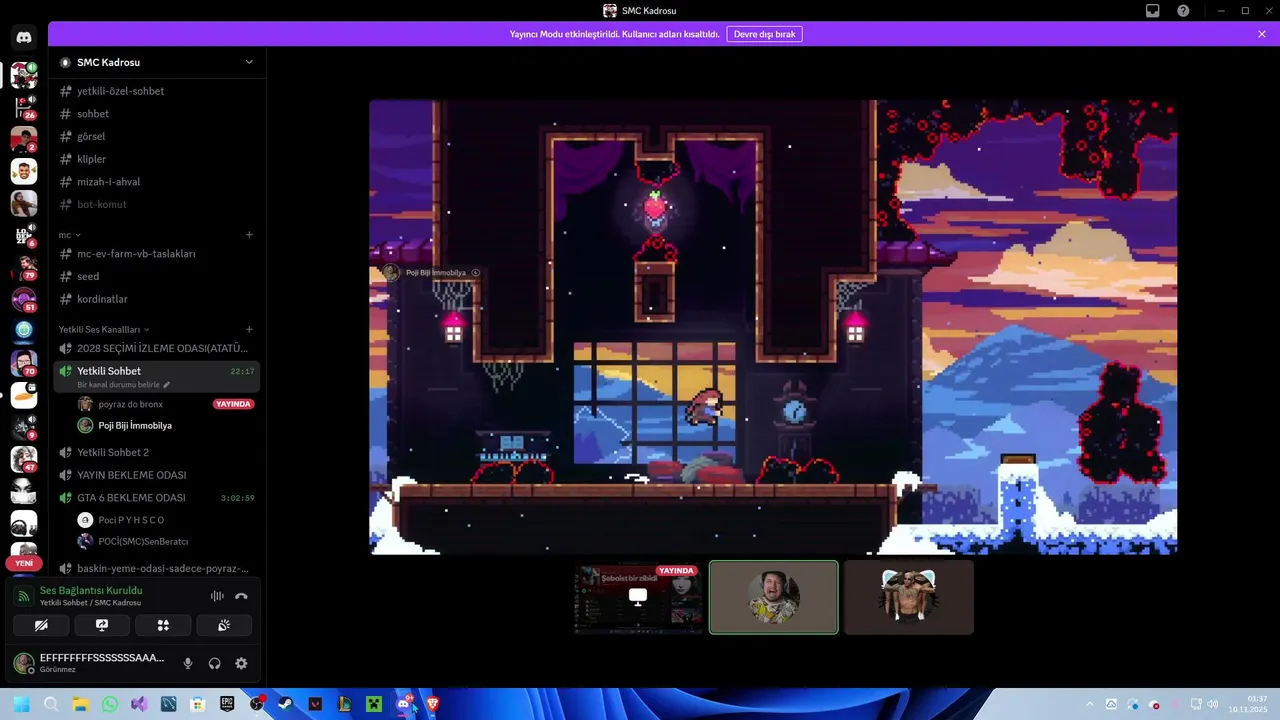Select the laughing-face participant tile
Image resolution: width=1280 pixels, height=720 pixels.
(774, 598)
